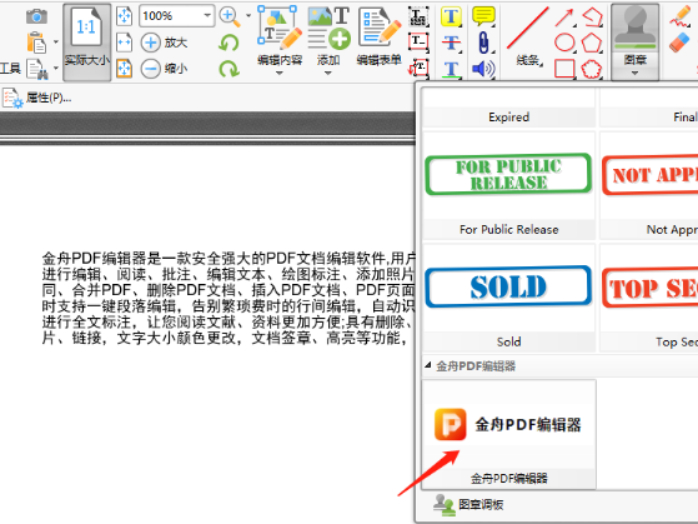Select the text callout tool icon
Viewport: 698px width, 524px height.
419,68
